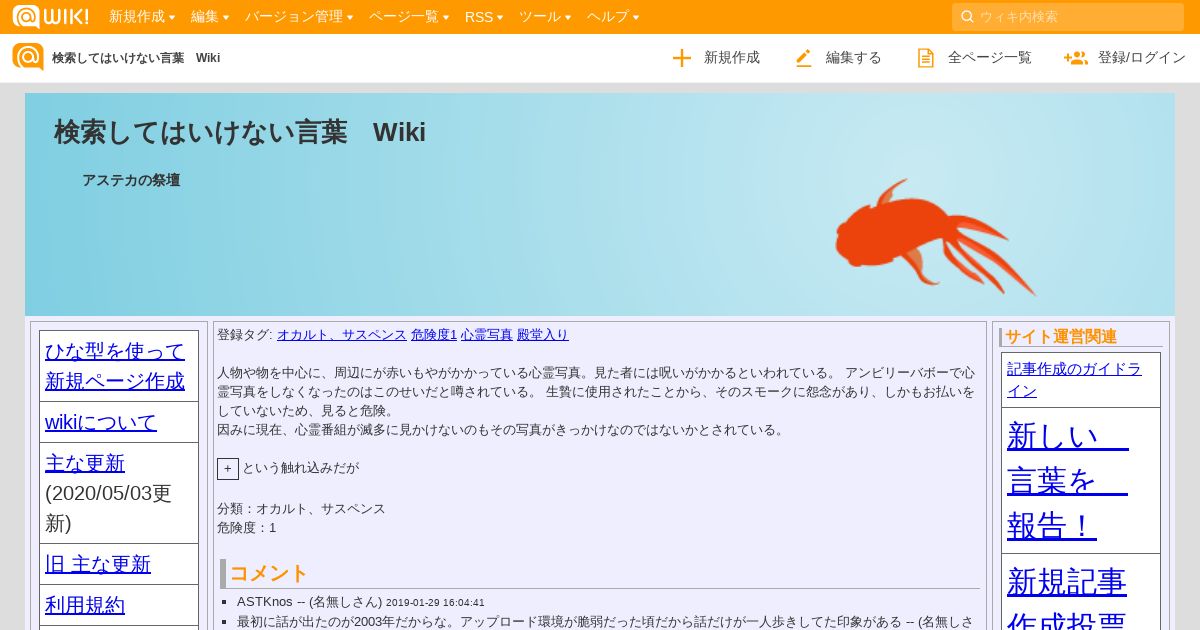The image size is (1200, 630).
Task: Click the 登録タグ: label text
Action: click(x=245, y=335)
